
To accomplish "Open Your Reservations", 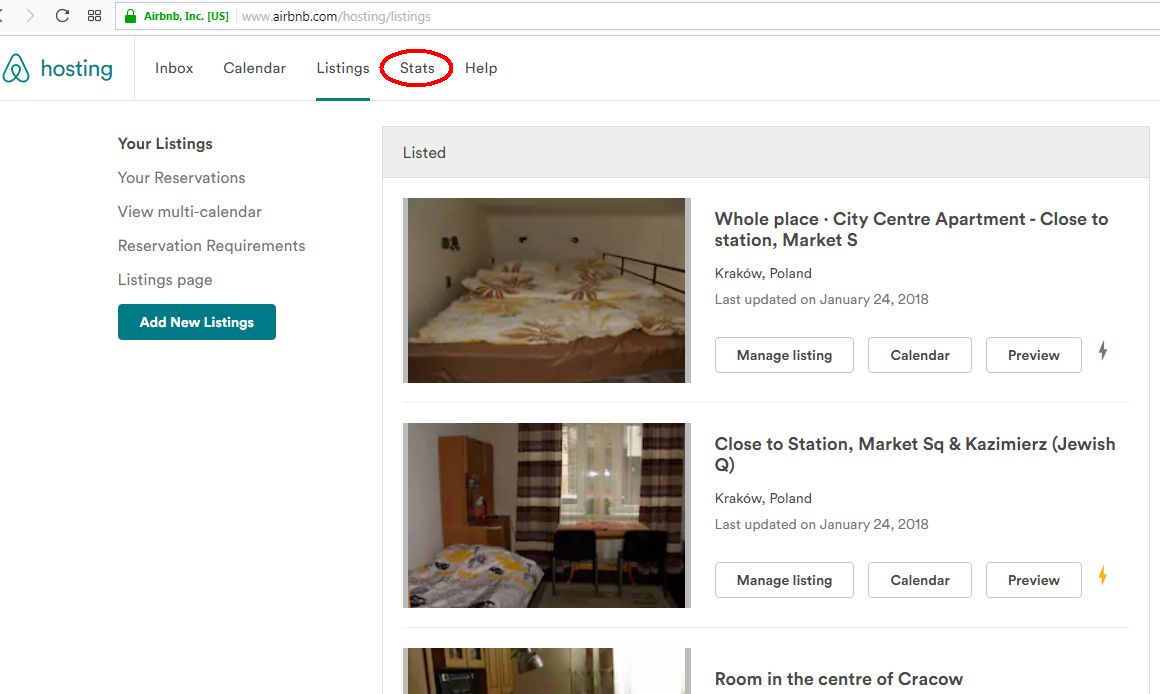I will [181, 177].
